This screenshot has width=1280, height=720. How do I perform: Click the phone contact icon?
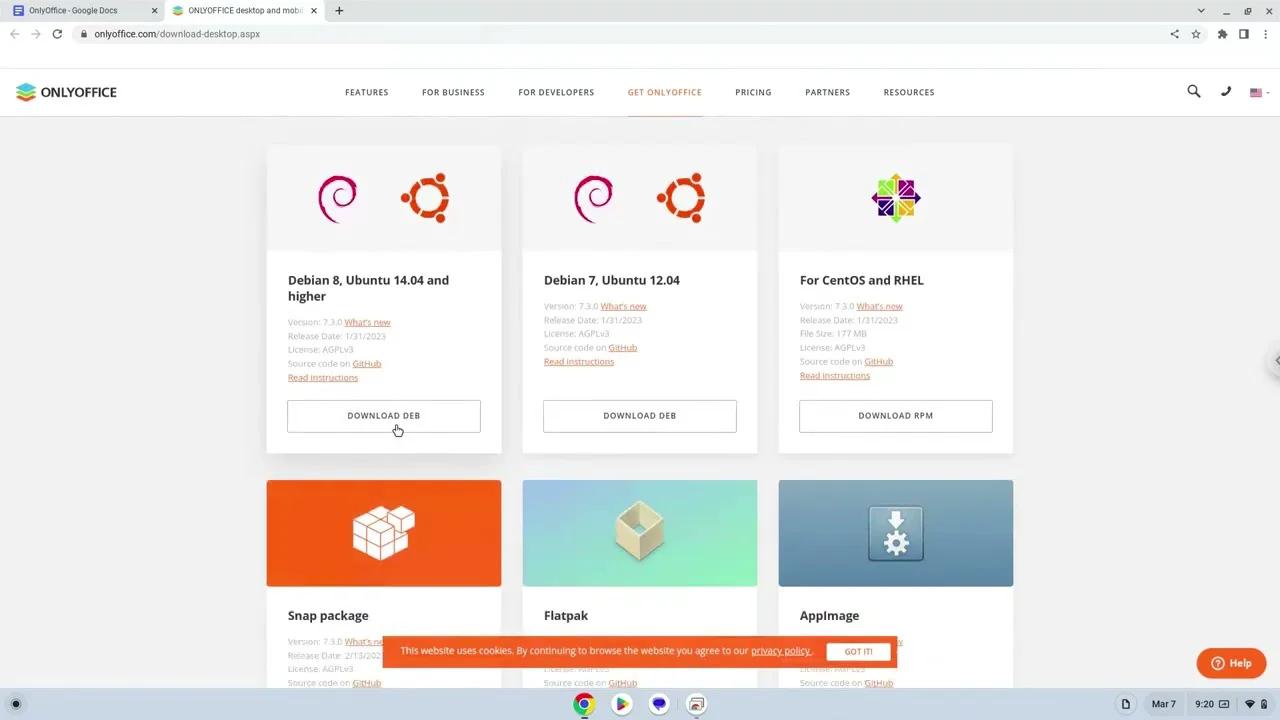click(1226, 91)
